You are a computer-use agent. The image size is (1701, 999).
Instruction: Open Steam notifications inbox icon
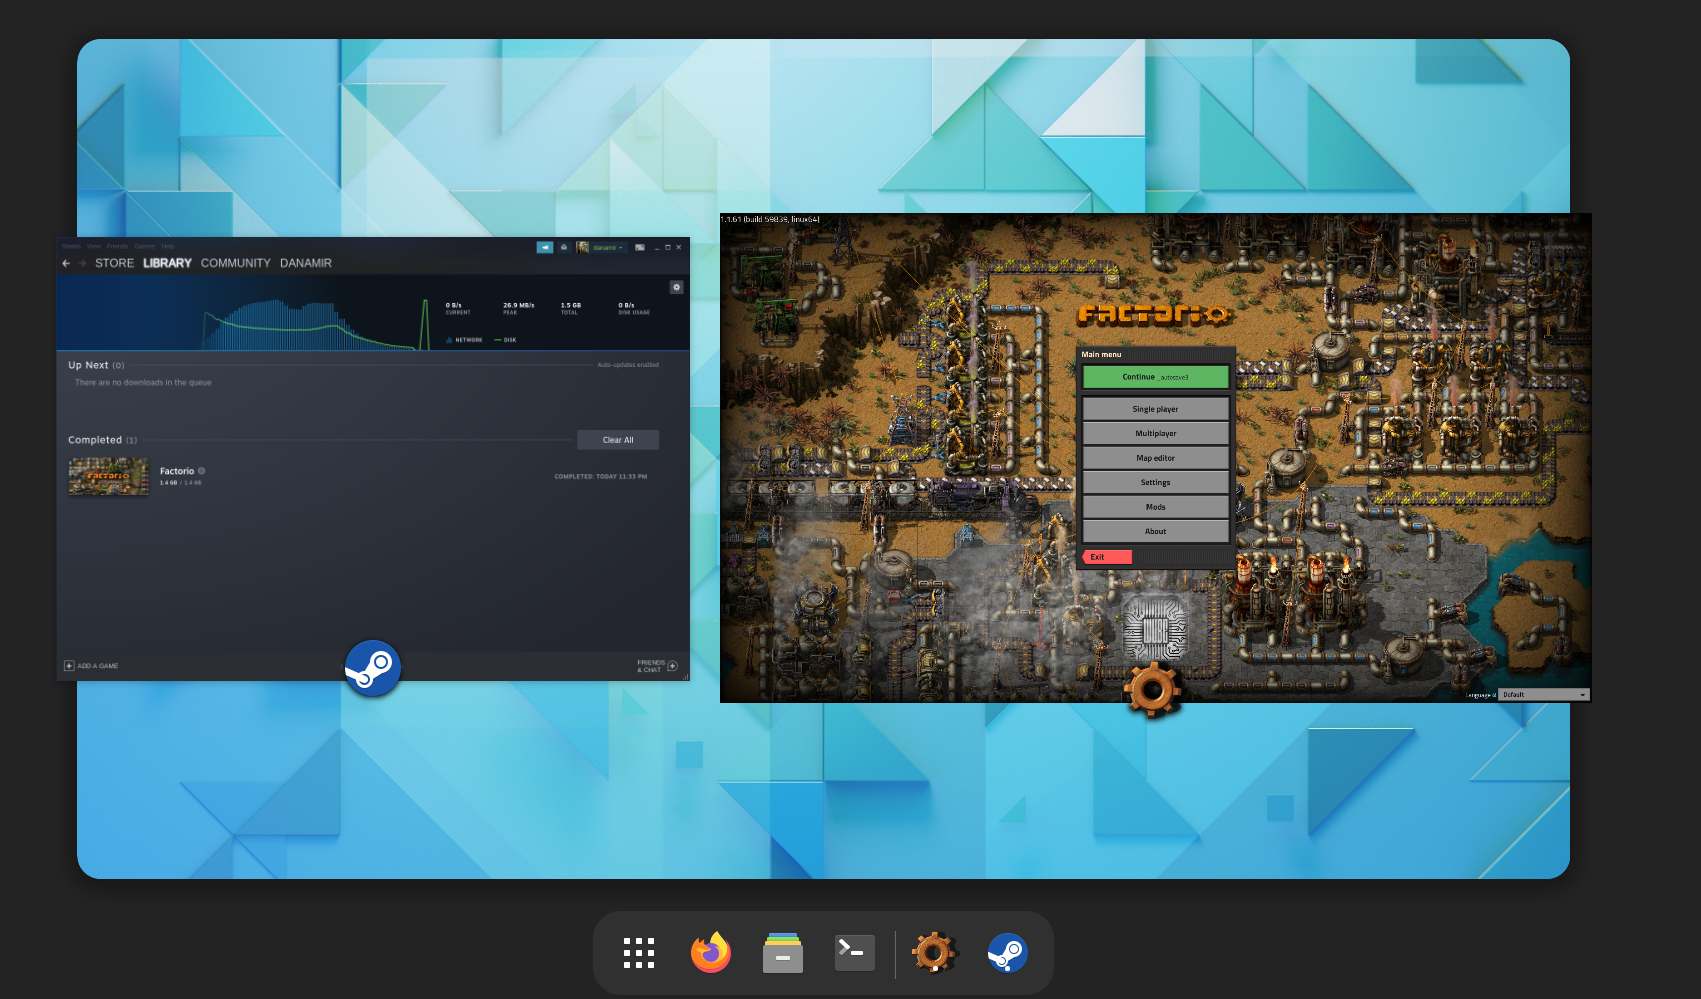[x=564, y=247]
